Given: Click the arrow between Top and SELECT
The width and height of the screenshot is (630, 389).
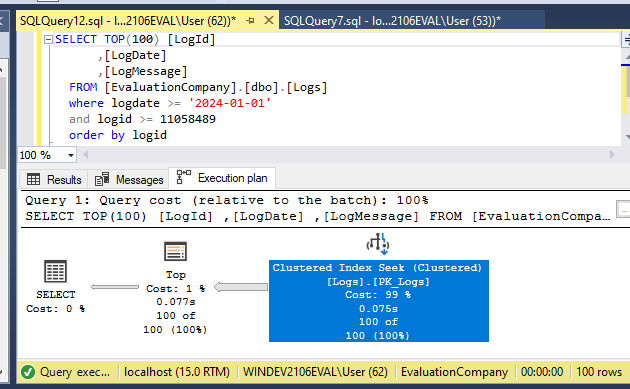Looking at the screenshot, I should point(115,287).
